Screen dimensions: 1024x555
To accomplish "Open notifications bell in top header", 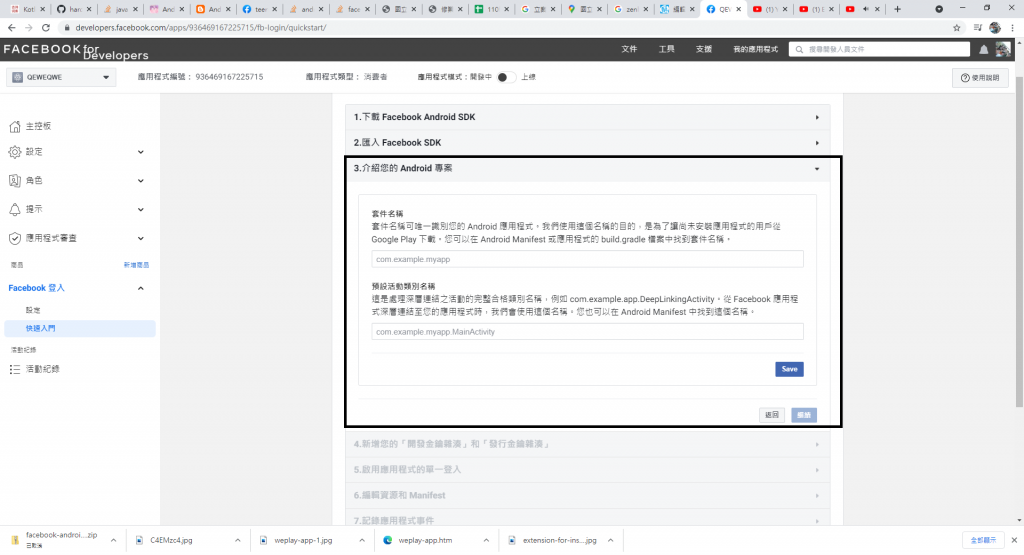I will point(984,50).
